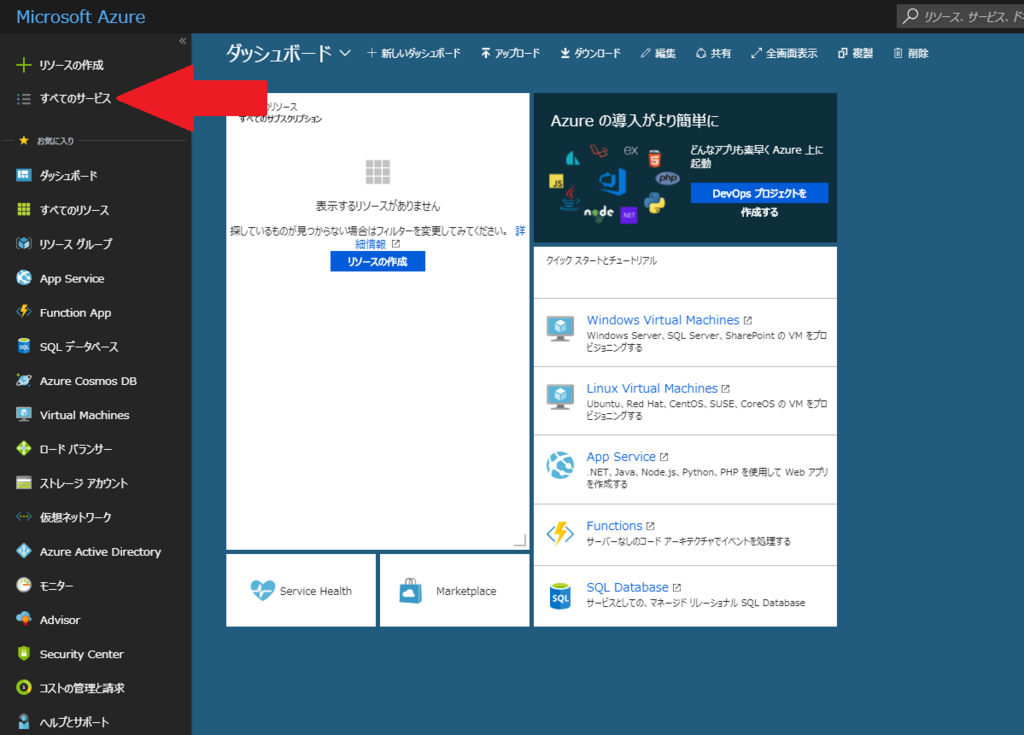Click the Service Health heart icon
1024x735 pixels.
pyautogui.click(x=263, y=590)
